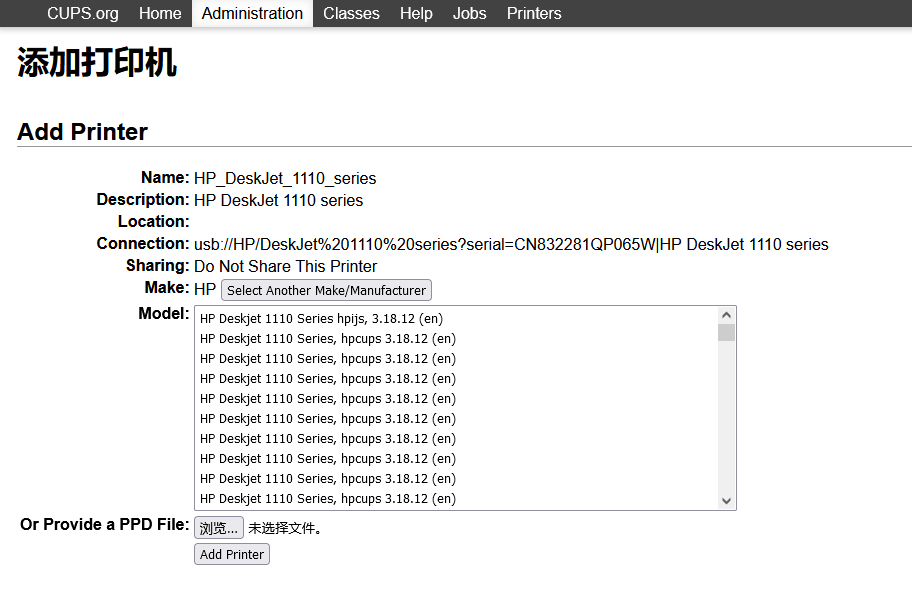This screenshot has height=608, width=912.
Task: Click the usb:// connection URI text
Action: [x=510, y=244]
